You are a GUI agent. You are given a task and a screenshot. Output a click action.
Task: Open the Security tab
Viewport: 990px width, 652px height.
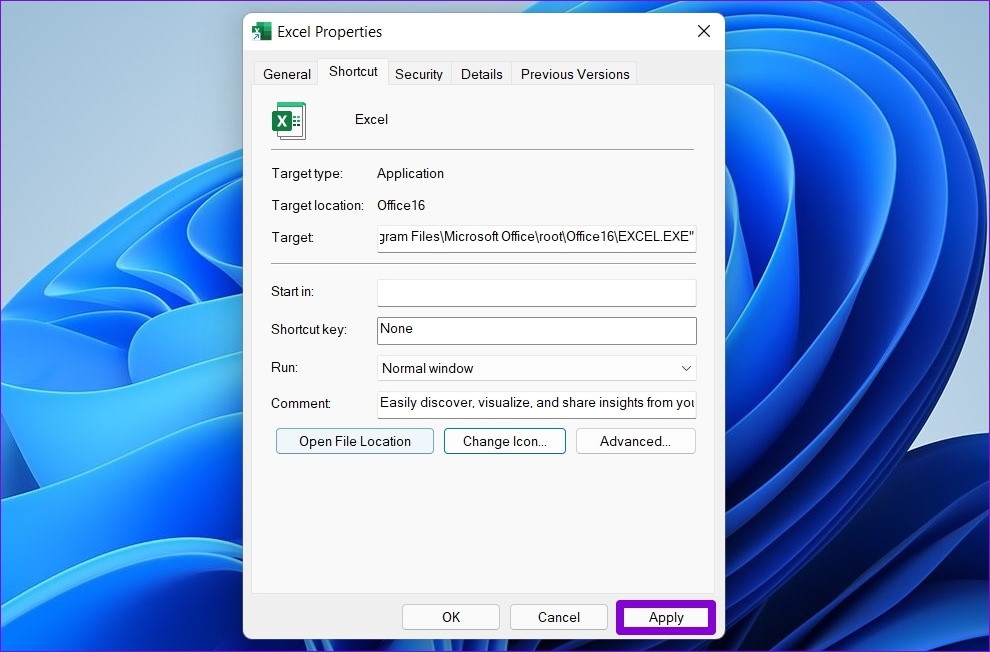click(x=419, y=73)
